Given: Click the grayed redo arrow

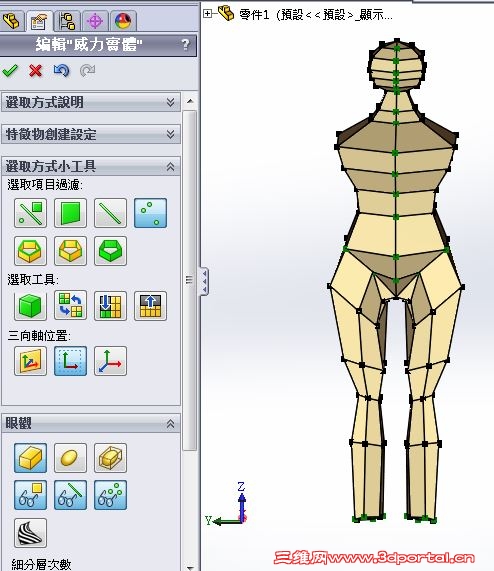Looking at the screenshot, I should (x=87, y=70).
